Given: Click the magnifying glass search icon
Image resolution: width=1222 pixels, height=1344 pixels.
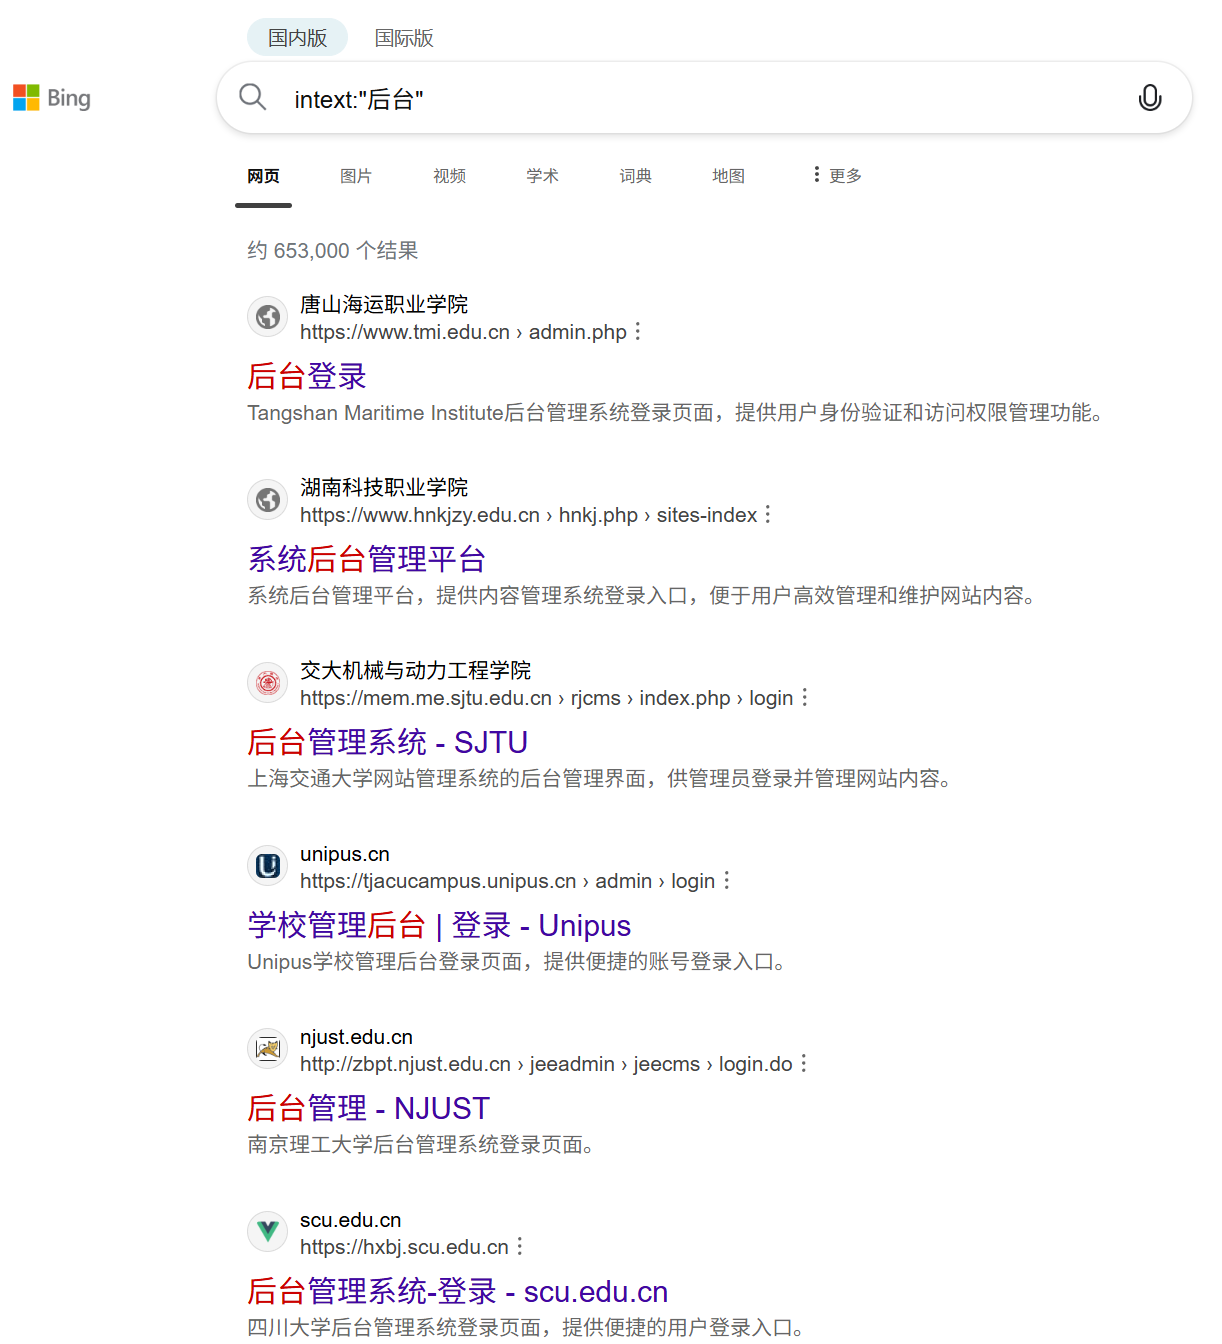Looking at the screenshot, I should pyautogui.click(x=253, y=97).
